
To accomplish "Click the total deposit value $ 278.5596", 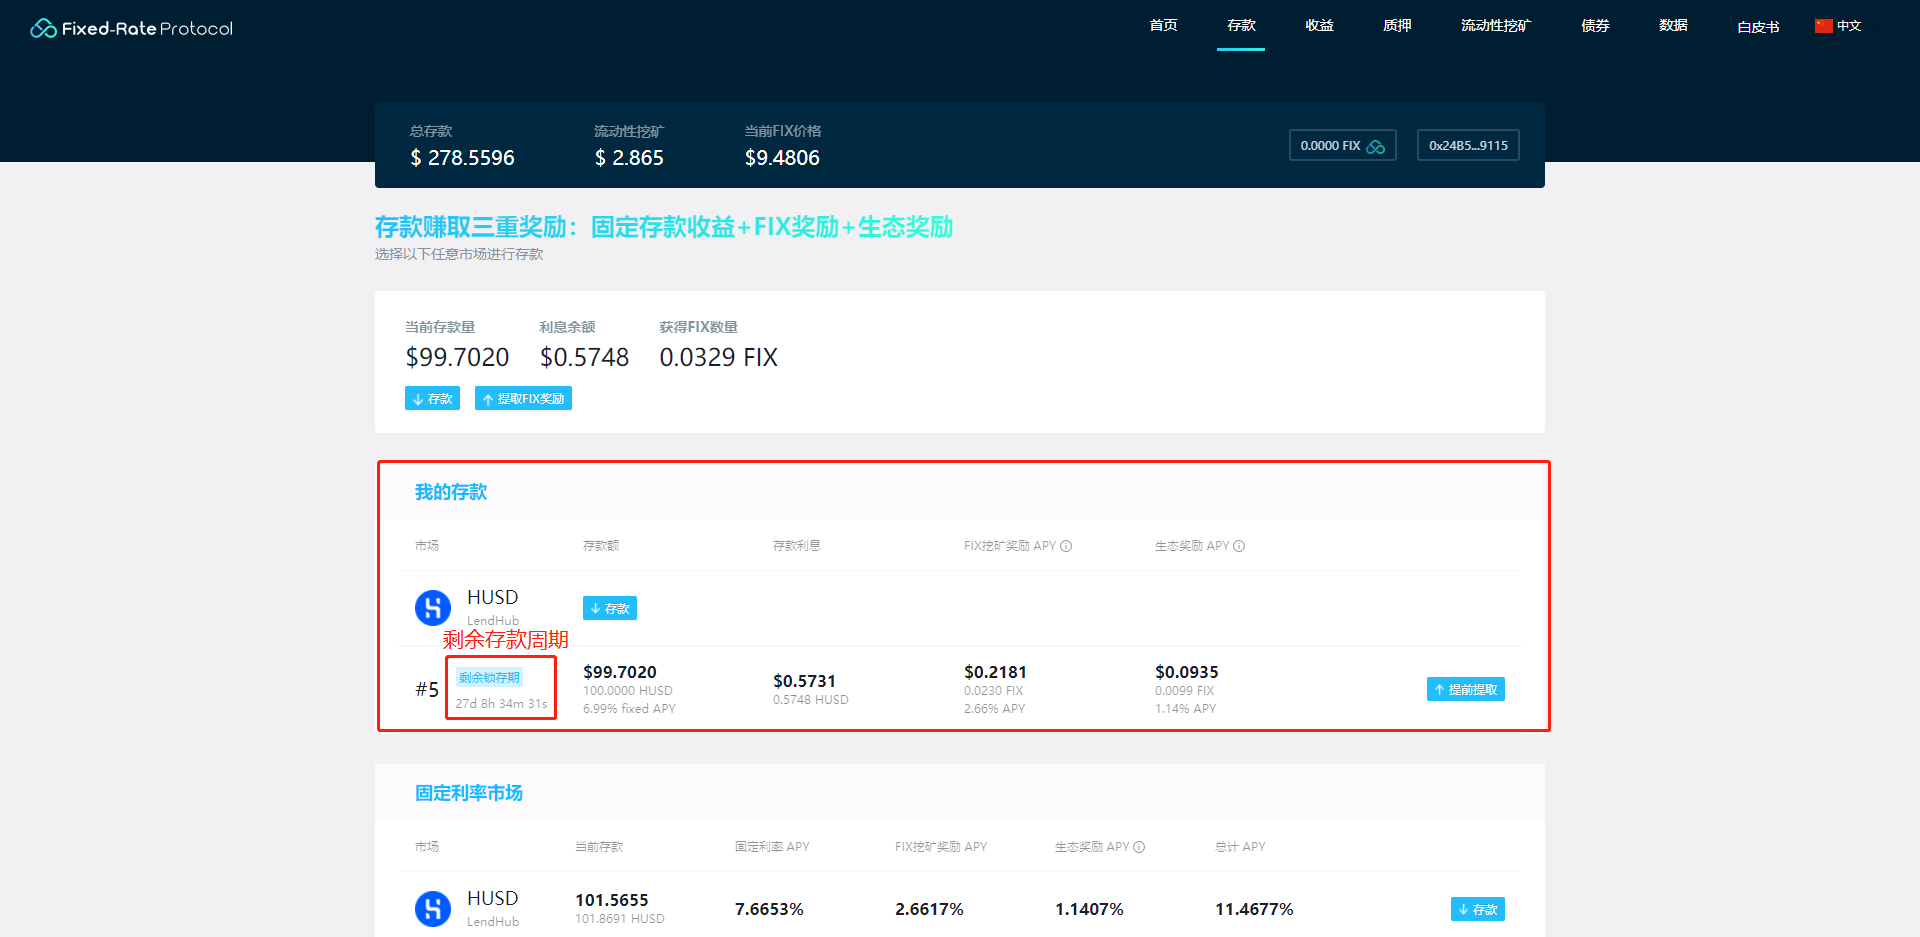I will pyautogui.click(x=462, y=158).
